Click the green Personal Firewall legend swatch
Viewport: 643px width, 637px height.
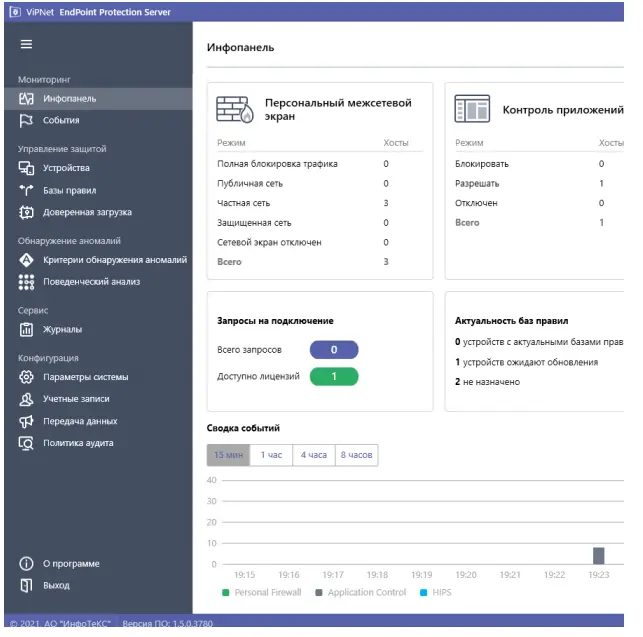click(226, 593)
